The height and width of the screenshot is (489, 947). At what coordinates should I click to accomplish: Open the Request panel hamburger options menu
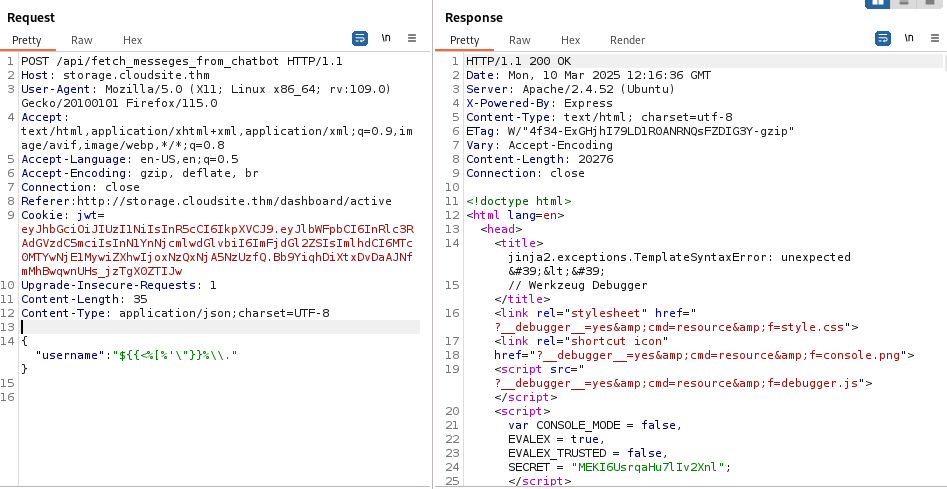coord(412,38)
